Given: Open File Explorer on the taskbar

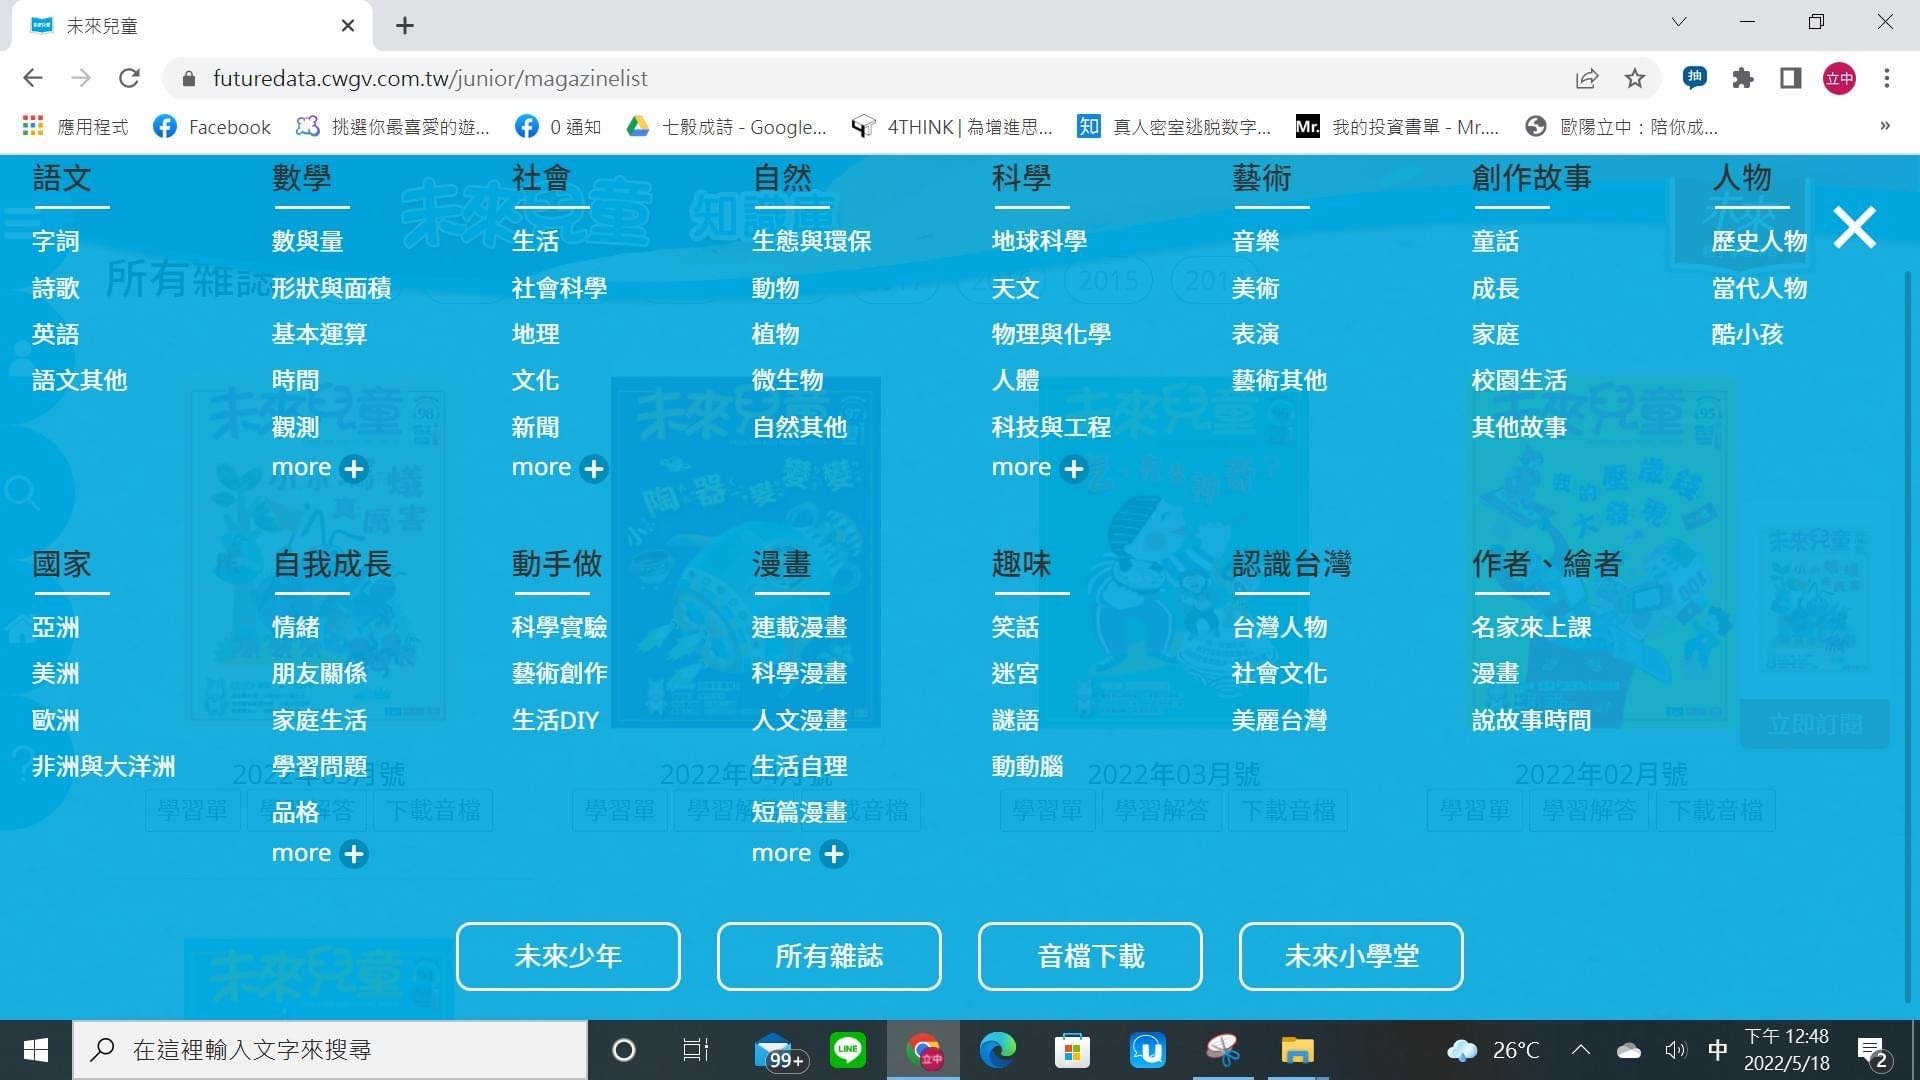Looking at the screenshot, I should click(x=1297, y=1050).
